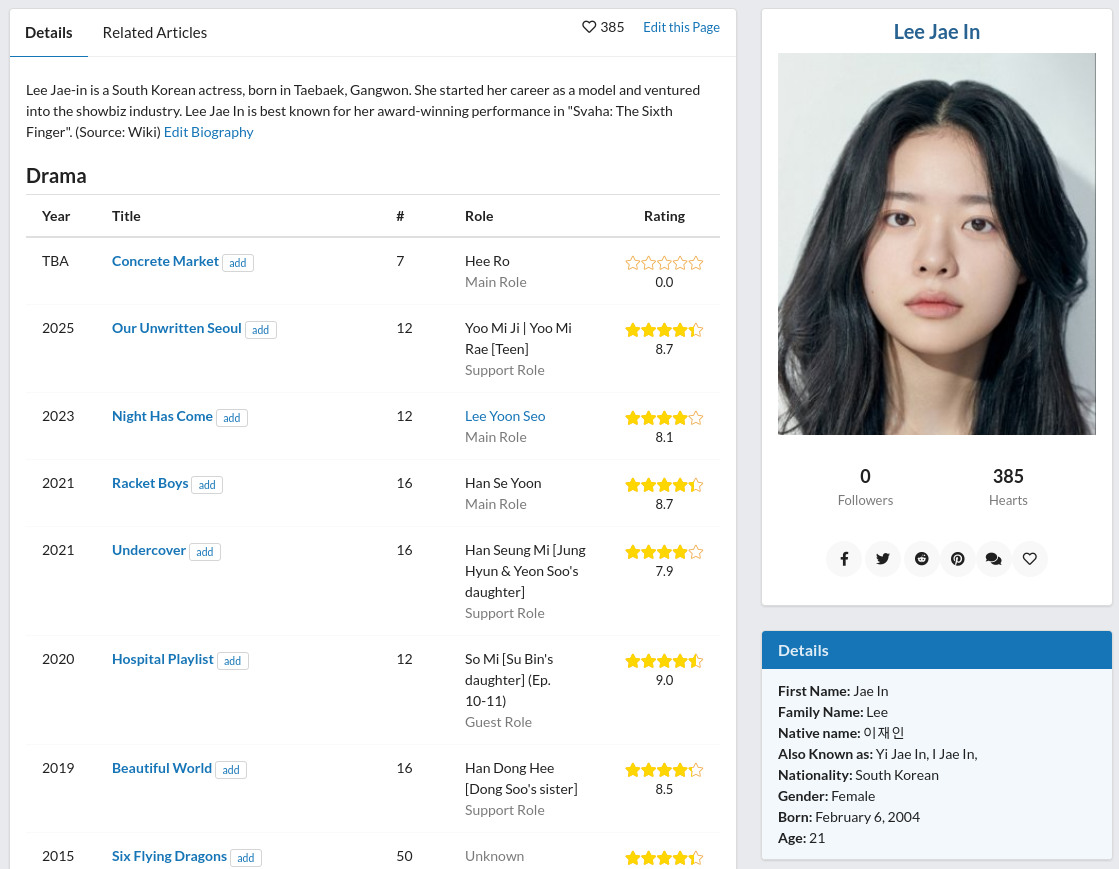Add Night Has Come to list

tap(232, 418)
